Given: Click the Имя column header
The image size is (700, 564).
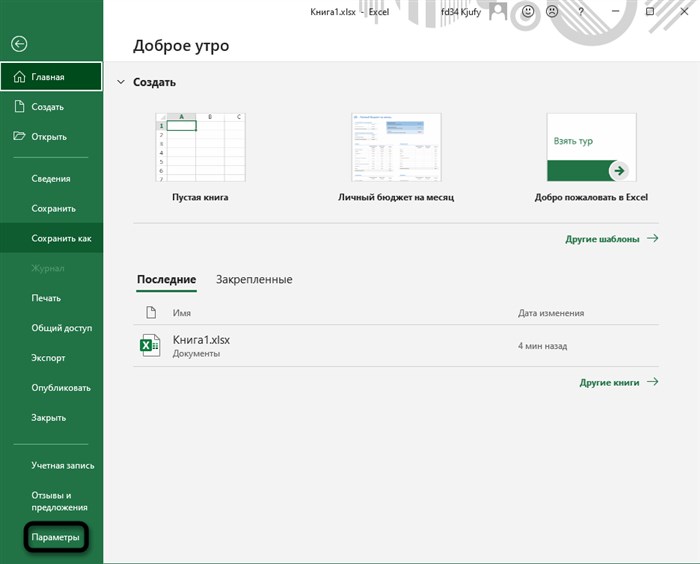Looking at the screenshot, I should pos(182,313).
